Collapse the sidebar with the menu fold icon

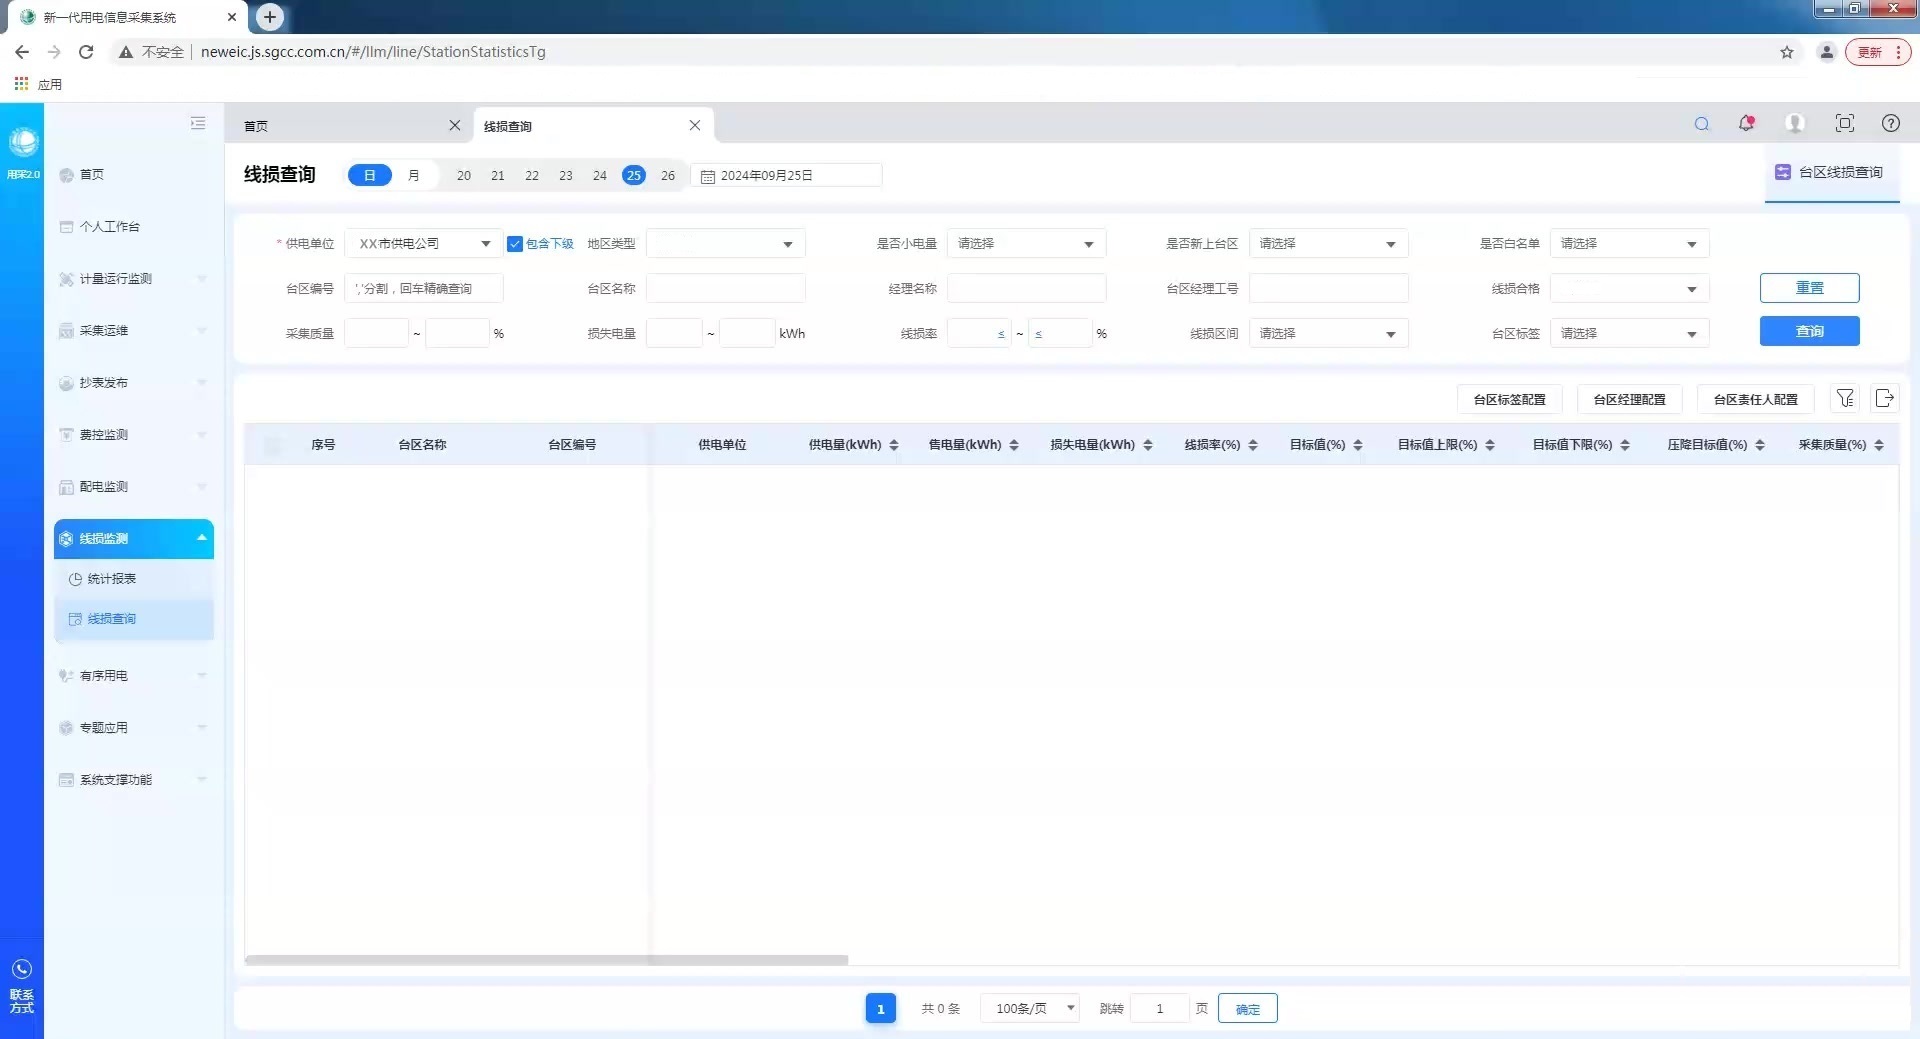pyautogui.click(x=198, y=123)
